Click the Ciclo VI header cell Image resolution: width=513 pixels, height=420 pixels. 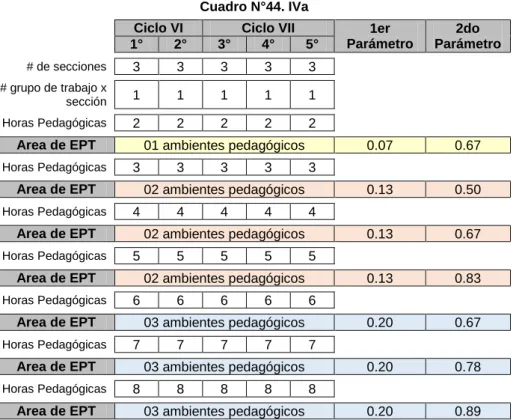point(158,28)
